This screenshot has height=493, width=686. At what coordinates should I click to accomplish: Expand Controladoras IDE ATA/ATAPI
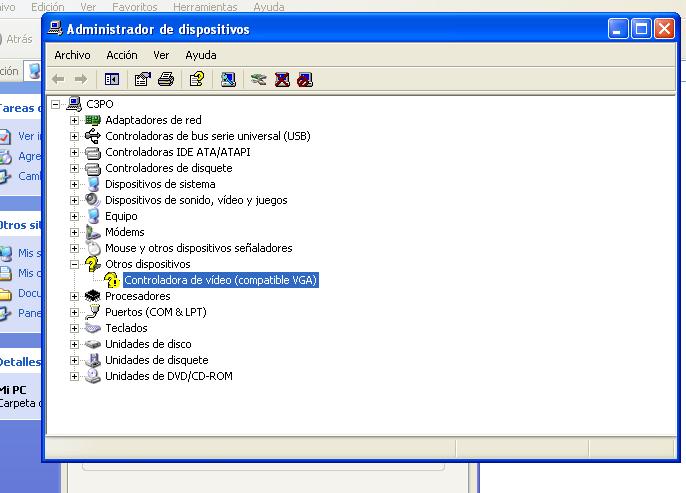[x=74, y=152]
